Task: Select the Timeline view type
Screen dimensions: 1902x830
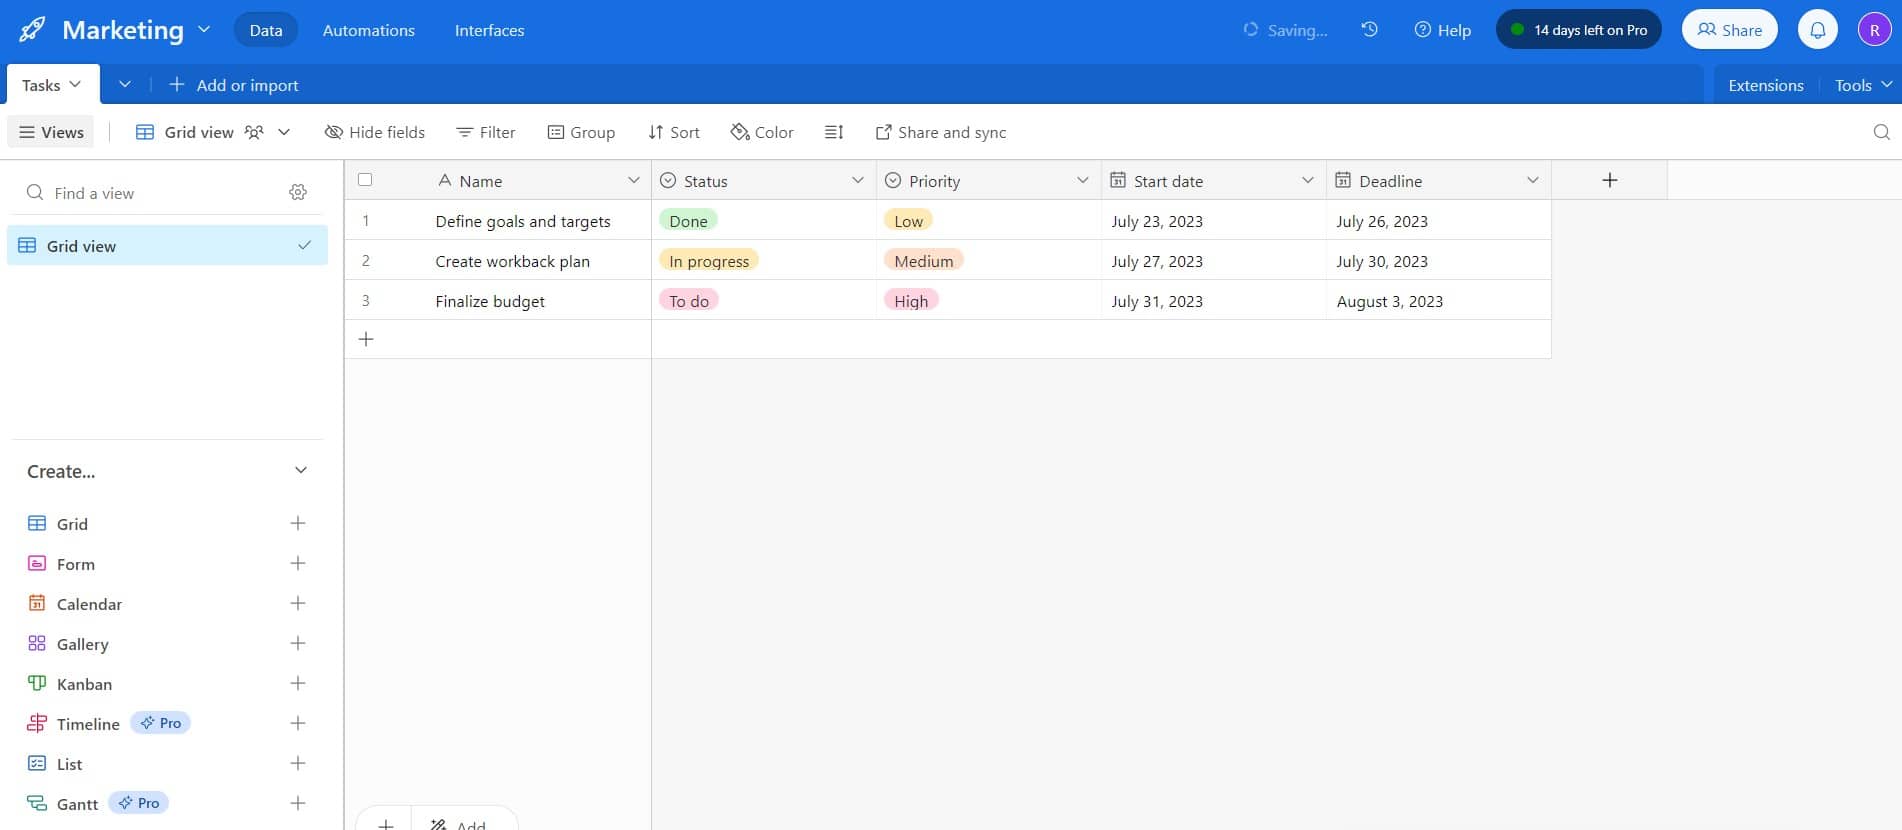Action: pos(88,724)
